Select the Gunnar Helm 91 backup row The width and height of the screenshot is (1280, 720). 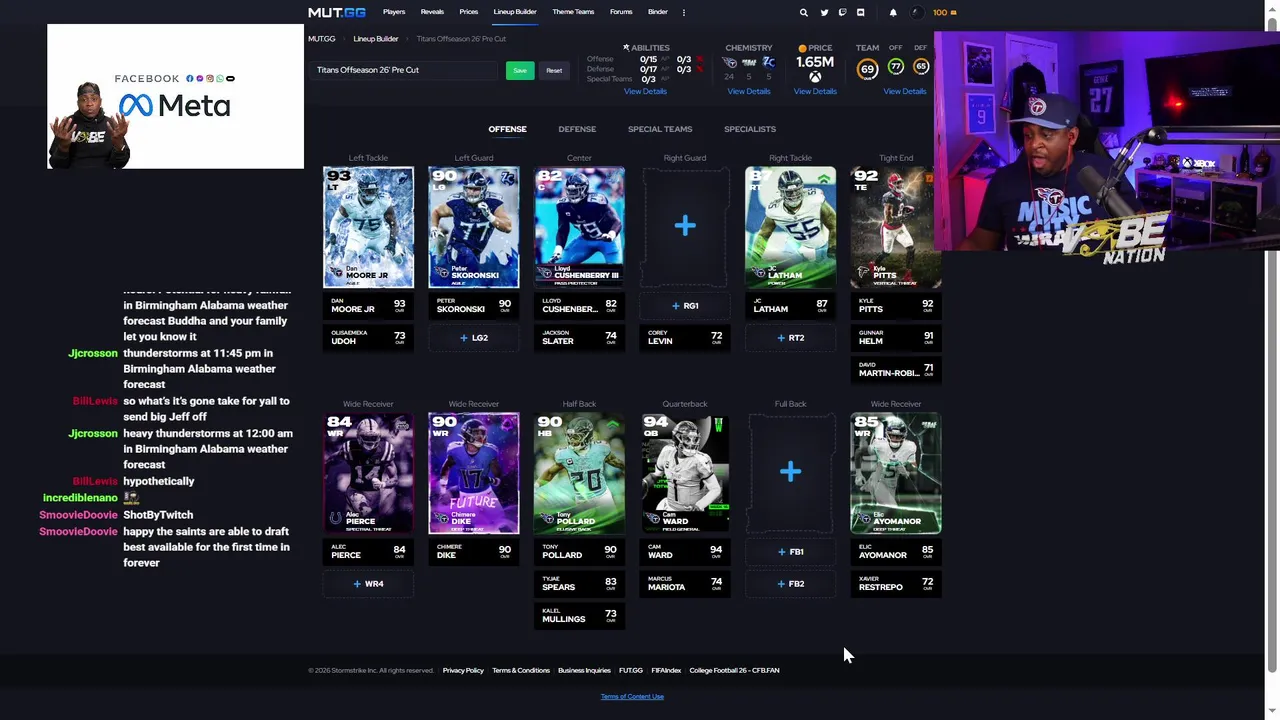pos(896,338)
